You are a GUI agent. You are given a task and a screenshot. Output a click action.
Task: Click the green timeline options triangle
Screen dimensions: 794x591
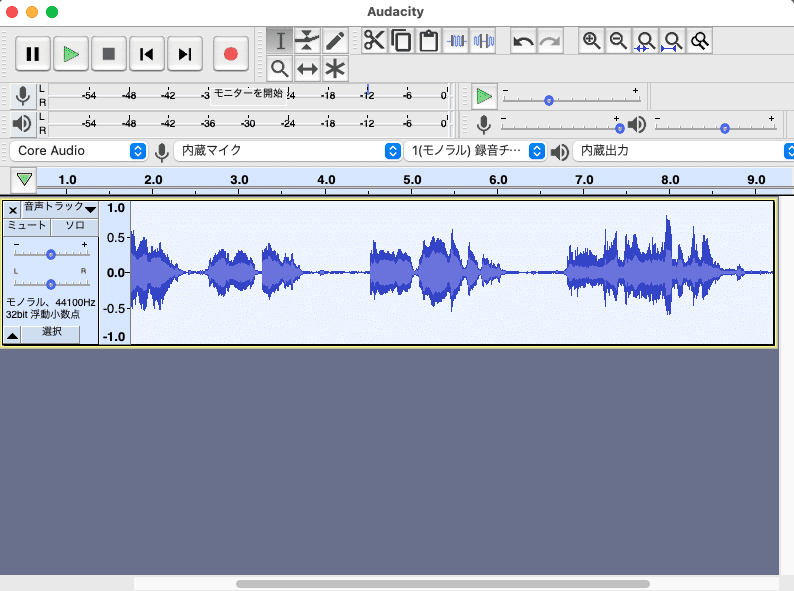coord(24,179)
